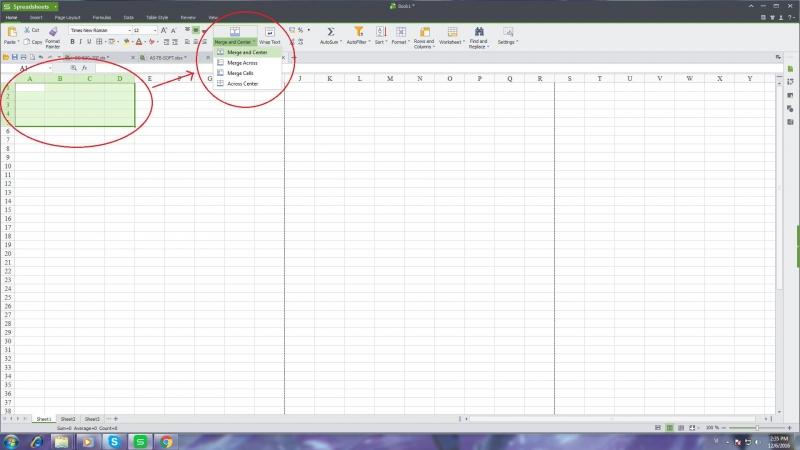The height and width of the screenshot is (450, 800).
Task: Expand the Sort dropdown
Action: (380, 42)
